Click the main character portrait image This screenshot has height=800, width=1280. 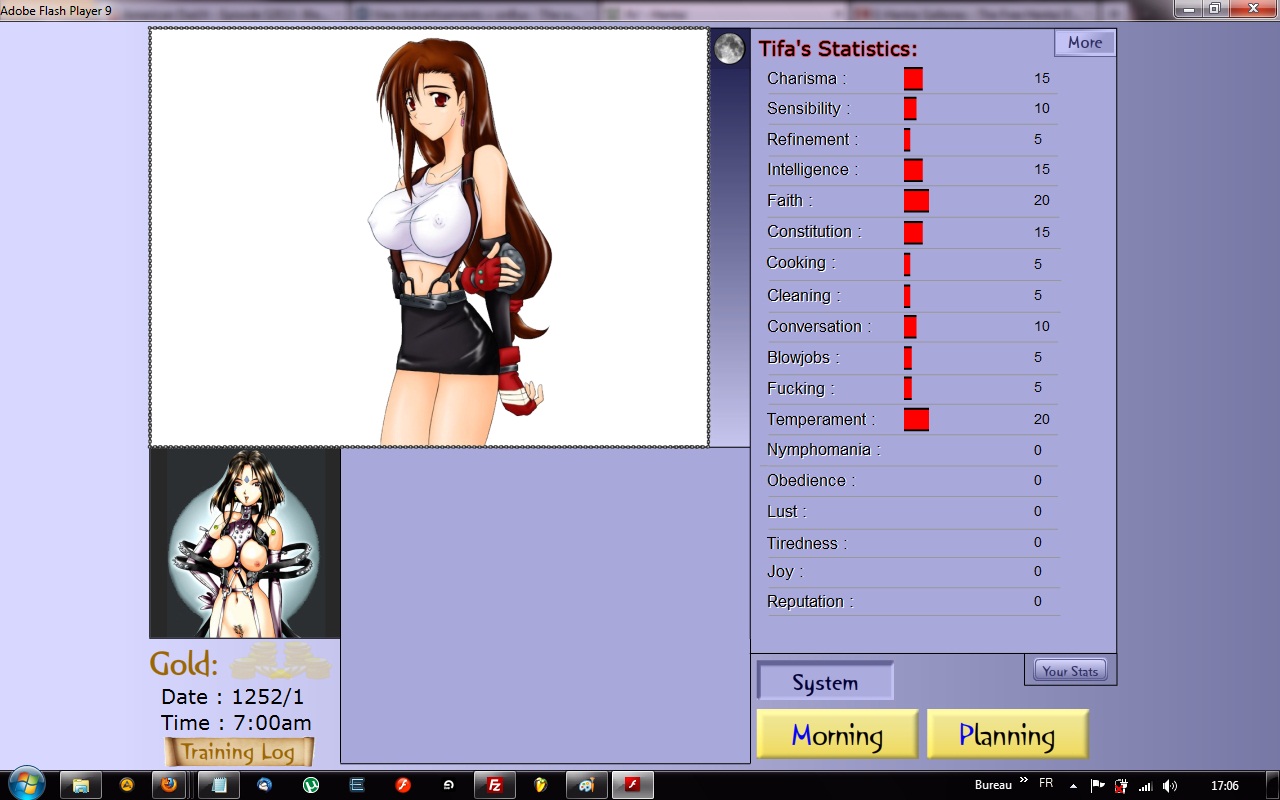click(429, 237)
